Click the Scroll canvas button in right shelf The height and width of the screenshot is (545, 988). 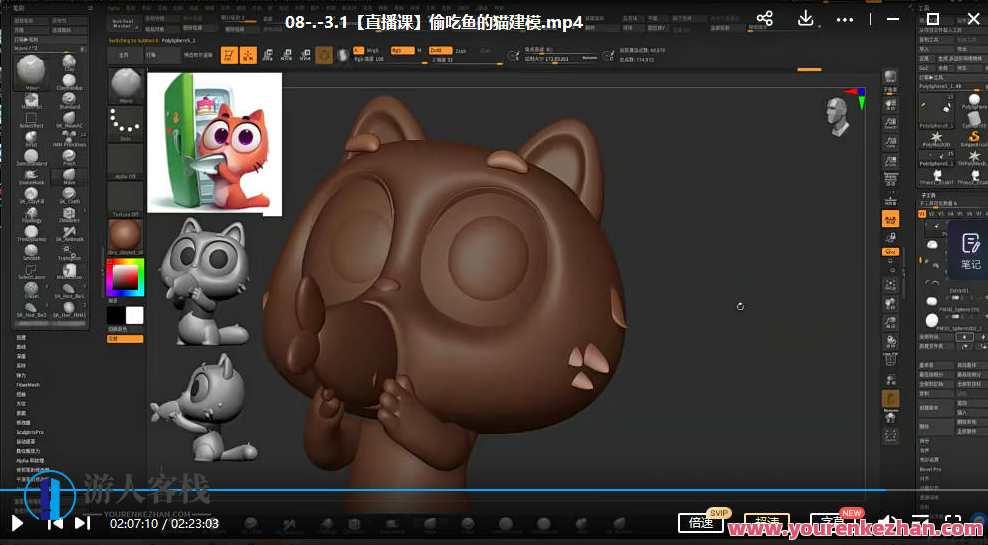(890, 123)
